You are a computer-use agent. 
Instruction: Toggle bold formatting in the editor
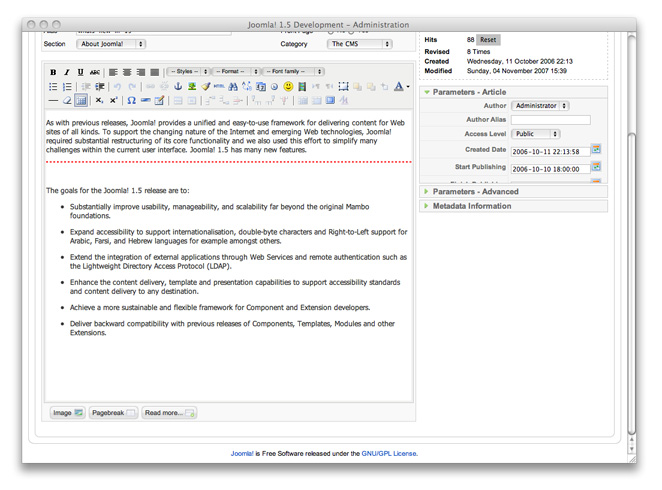[x=53, y=72]
